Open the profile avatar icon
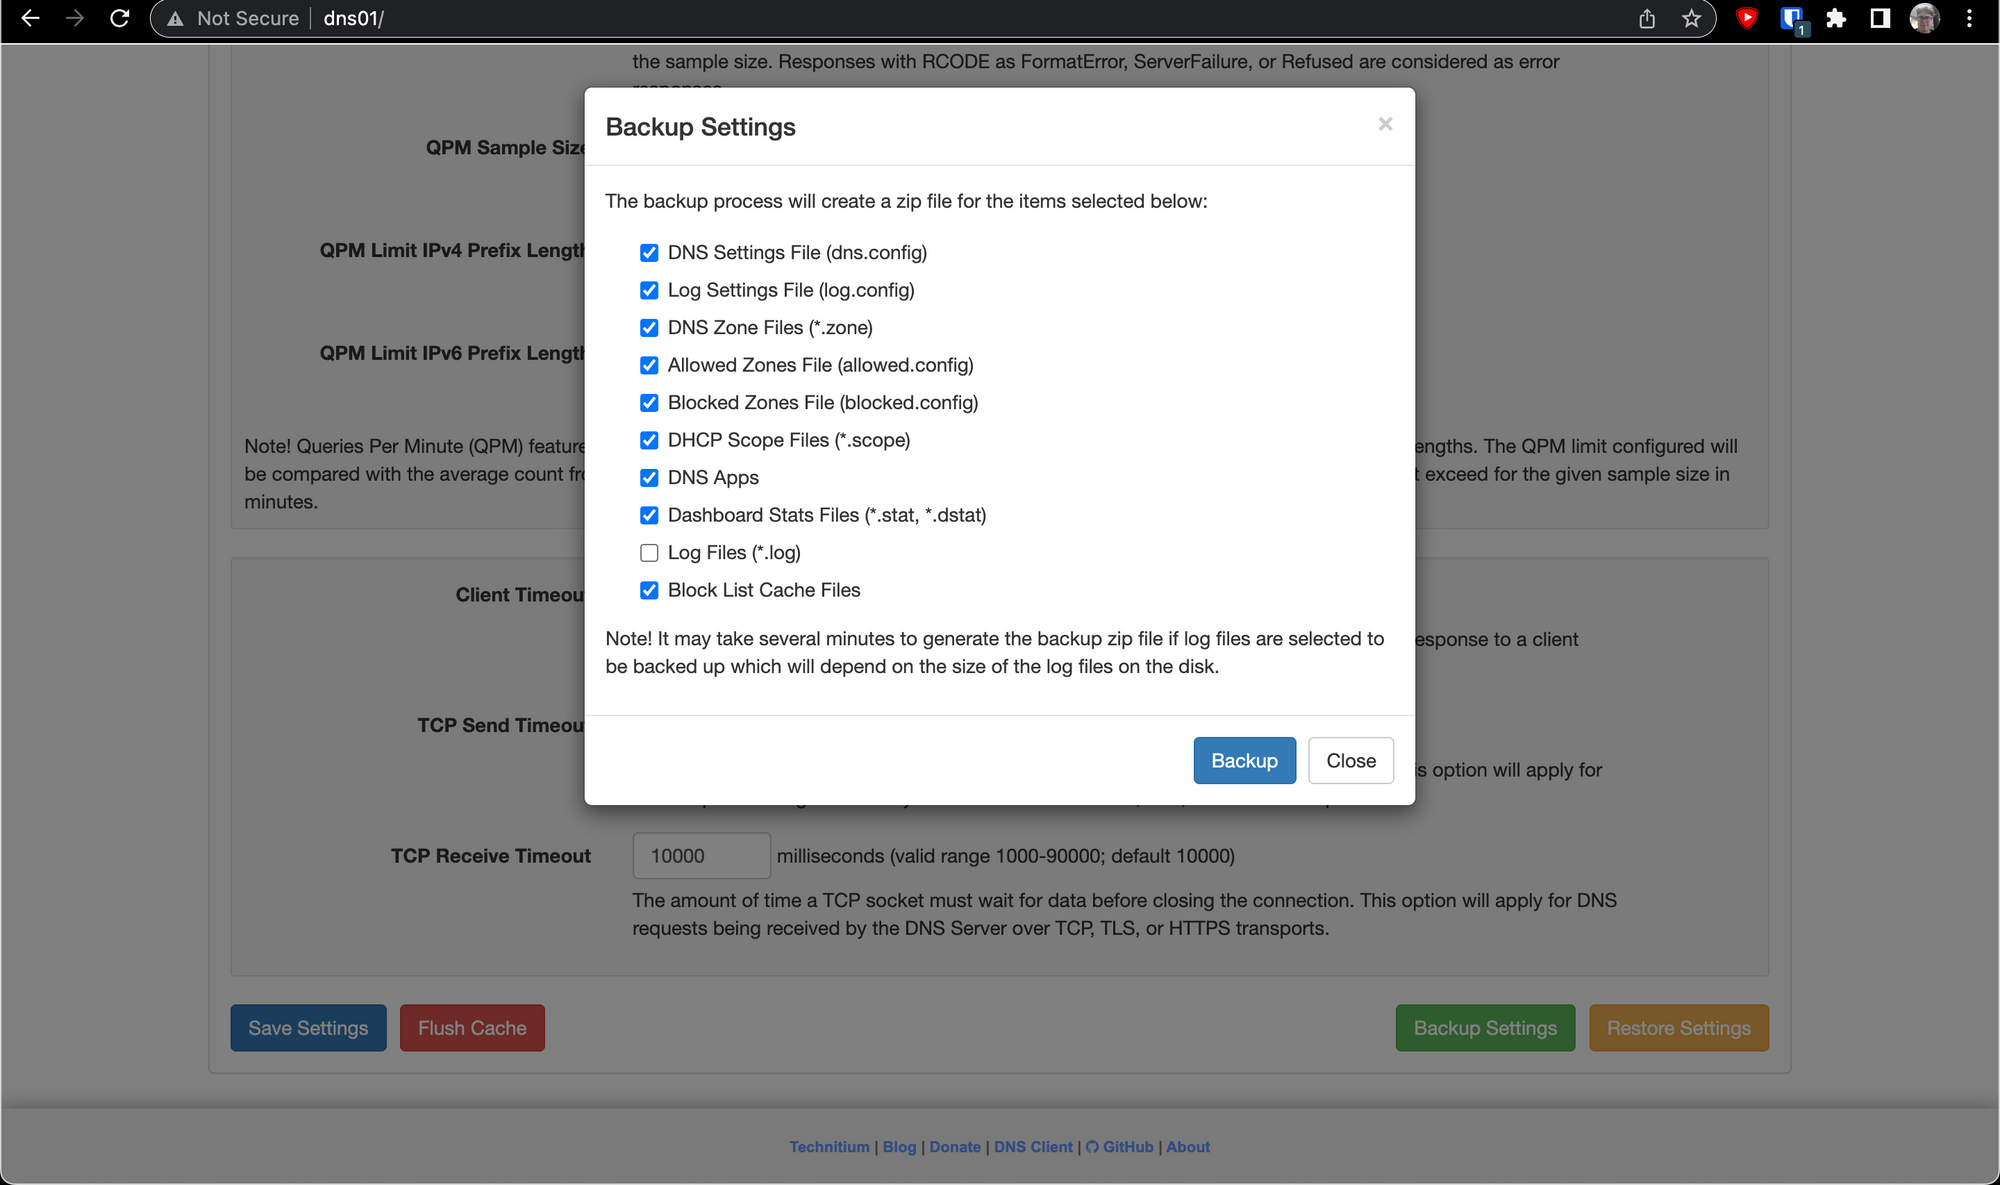The image size is (2000, 1185). point(1924,18)
